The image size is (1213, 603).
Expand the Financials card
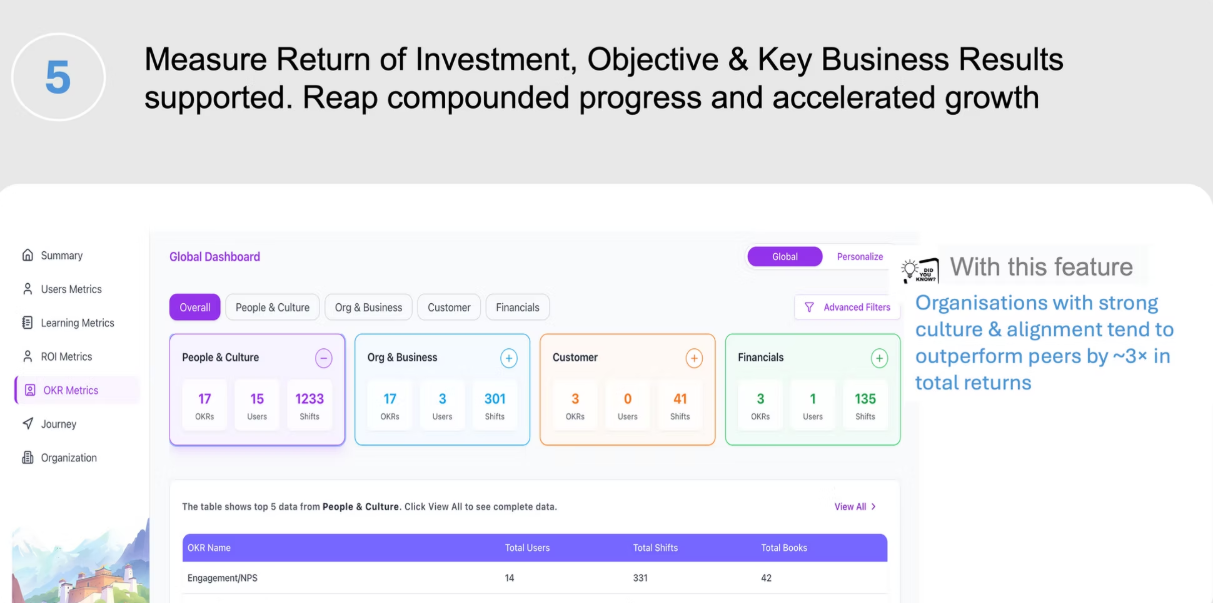coord(879,358)
